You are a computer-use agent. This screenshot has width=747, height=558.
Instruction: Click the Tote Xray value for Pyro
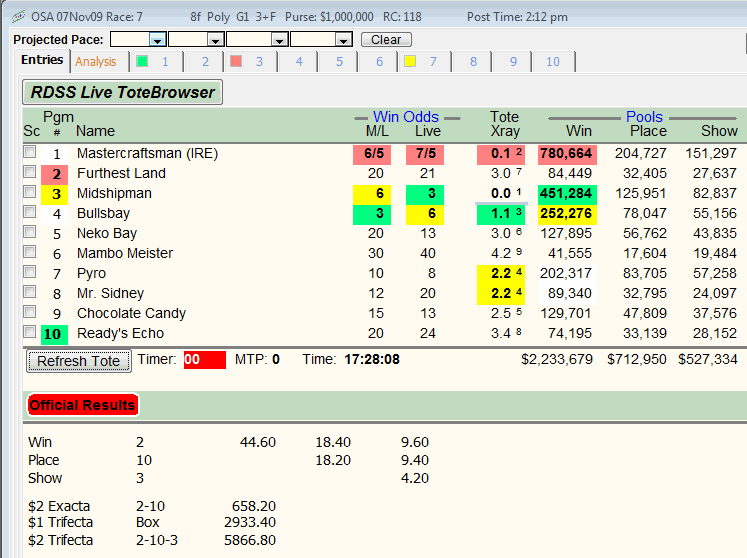click(501, 274)
